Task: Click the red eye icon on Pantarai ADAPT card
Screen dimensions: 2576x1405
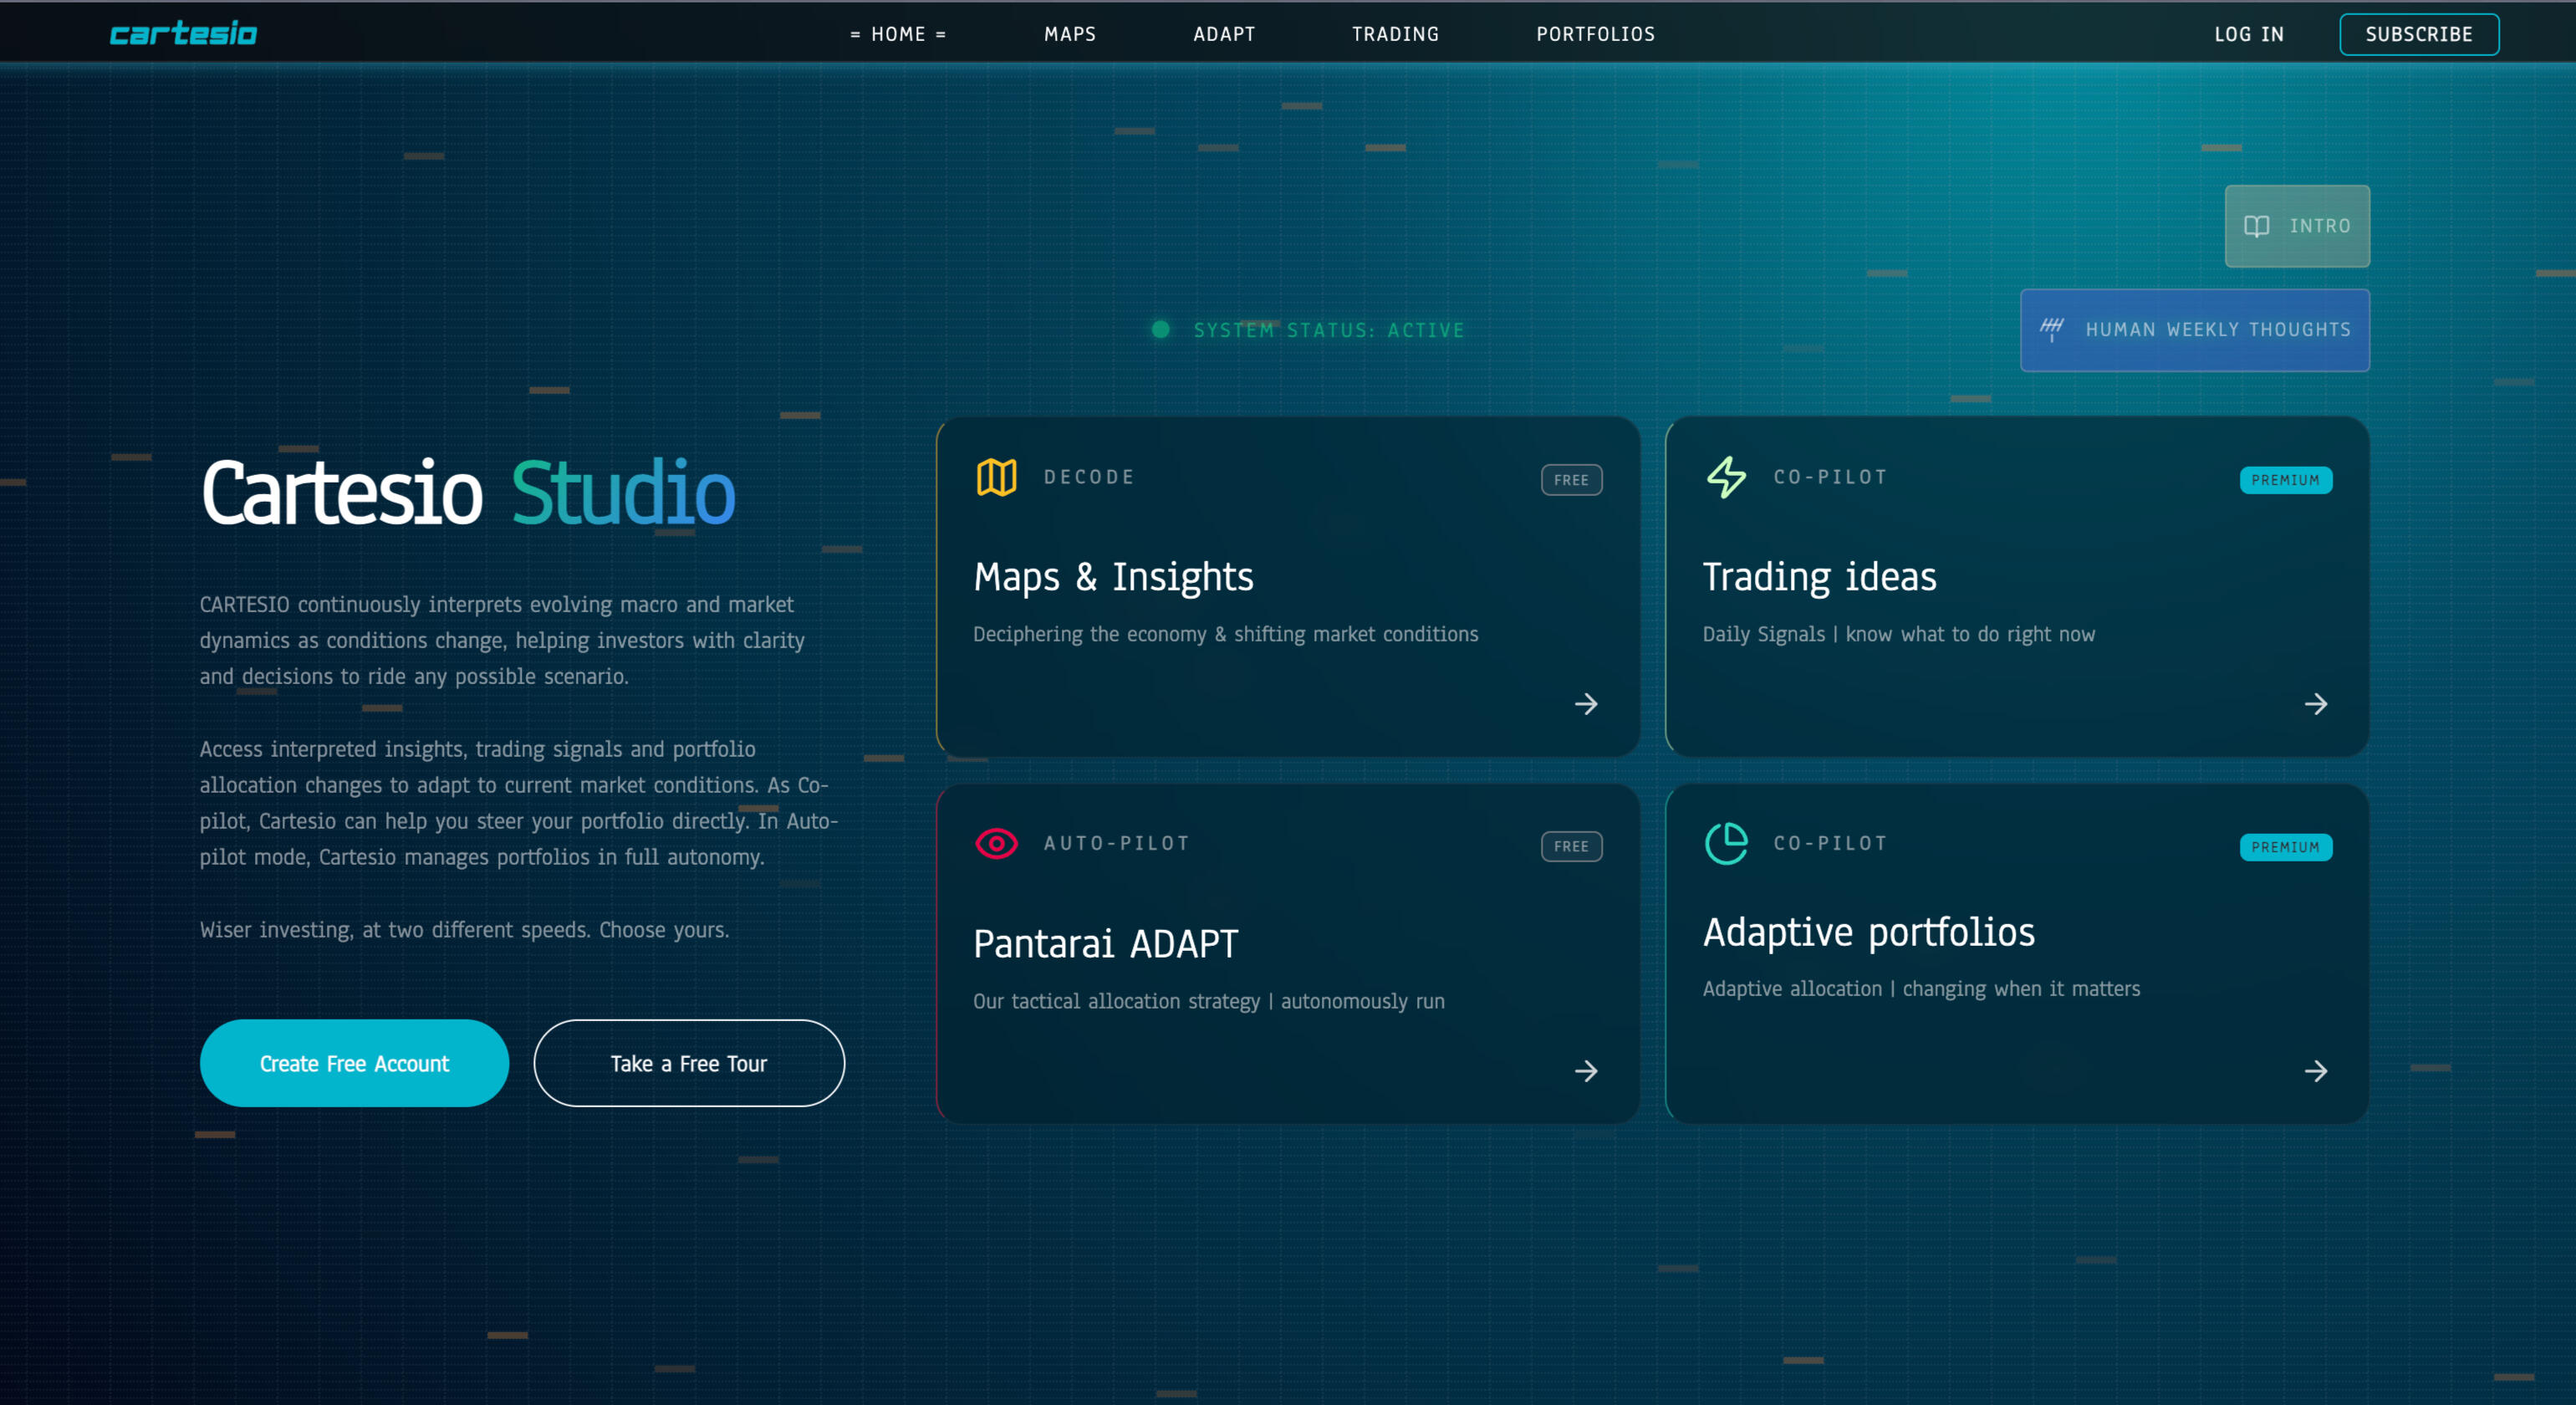Action: pyautogui.click(x=996, y=844)
